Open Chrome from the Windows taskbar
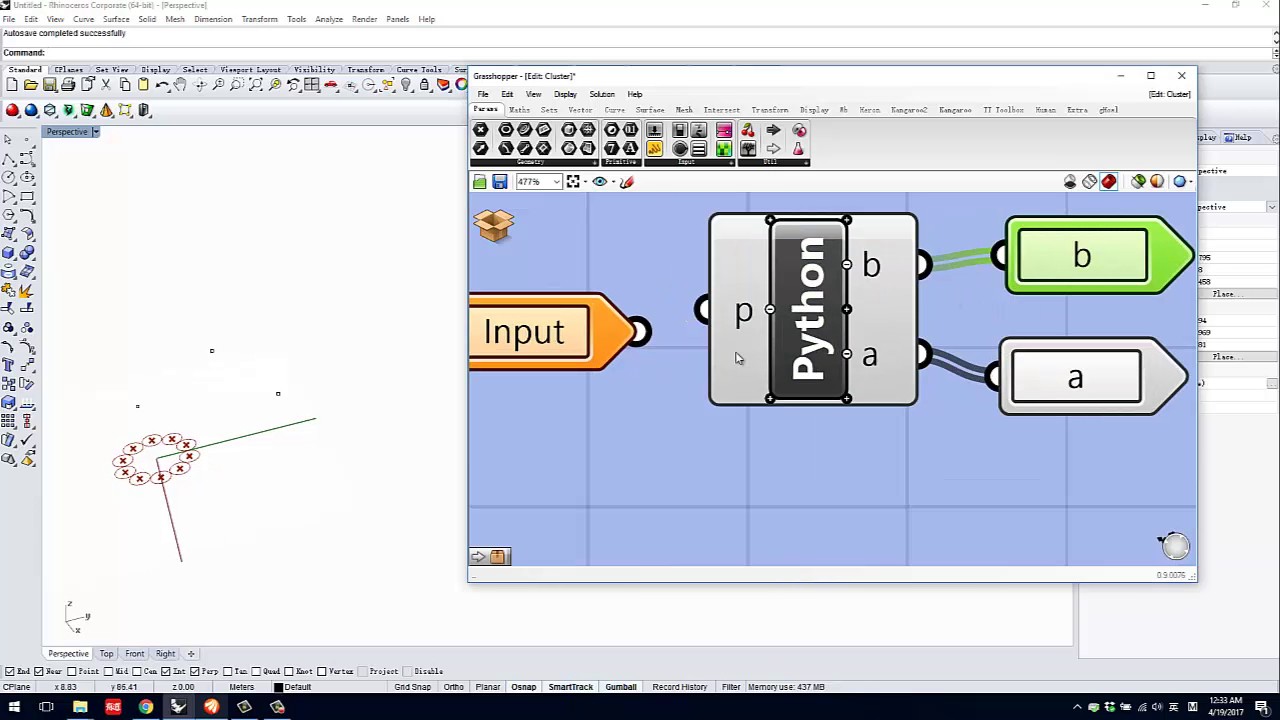 pos(146,708)
